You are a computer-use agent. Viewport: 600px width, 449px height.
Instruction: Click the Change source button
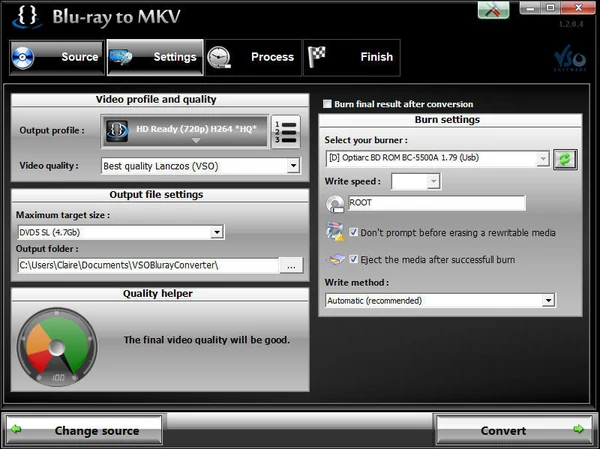point(84,431)
